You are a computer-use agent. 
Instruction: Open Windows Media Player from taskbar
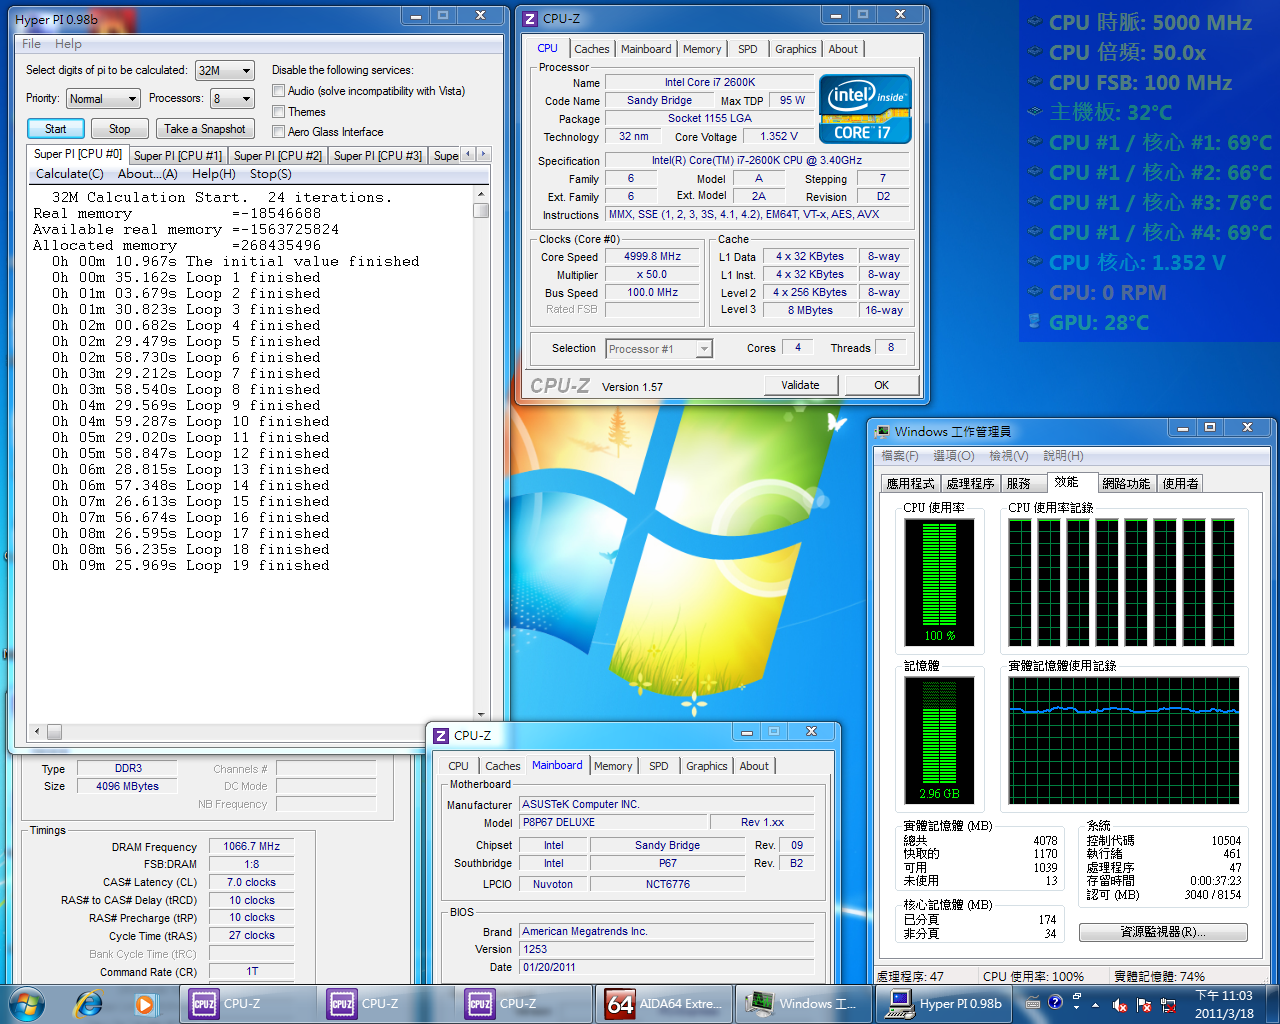(x=145, y=1003)
